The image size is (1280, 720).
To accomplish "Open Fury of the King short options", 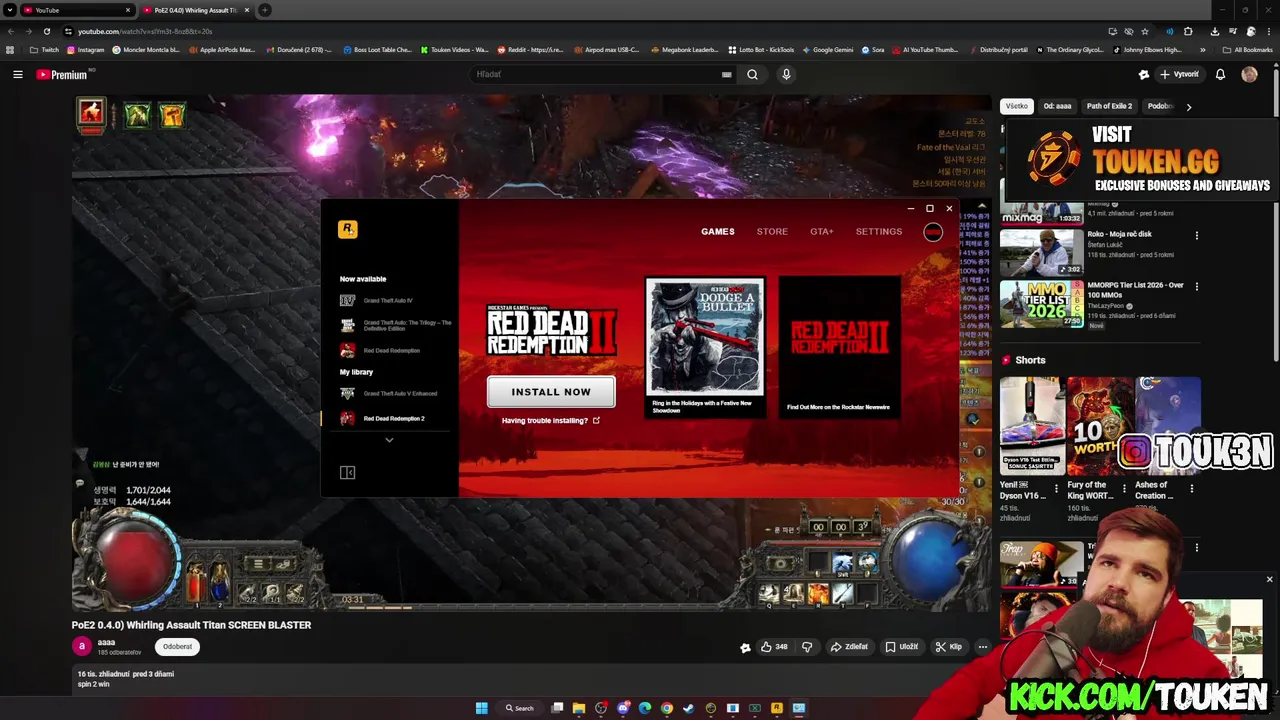I will pos(1123,490).
